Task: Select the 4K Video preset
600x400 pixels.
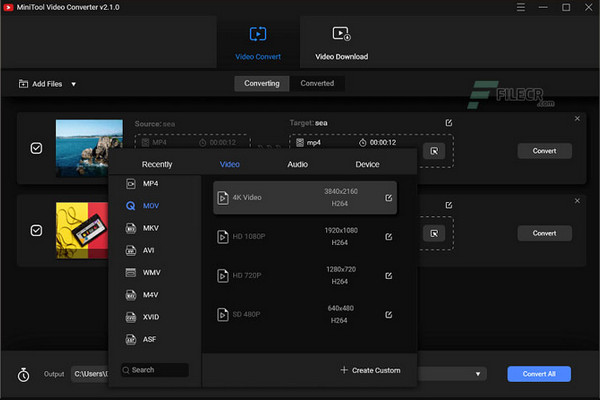Action: 305,198
